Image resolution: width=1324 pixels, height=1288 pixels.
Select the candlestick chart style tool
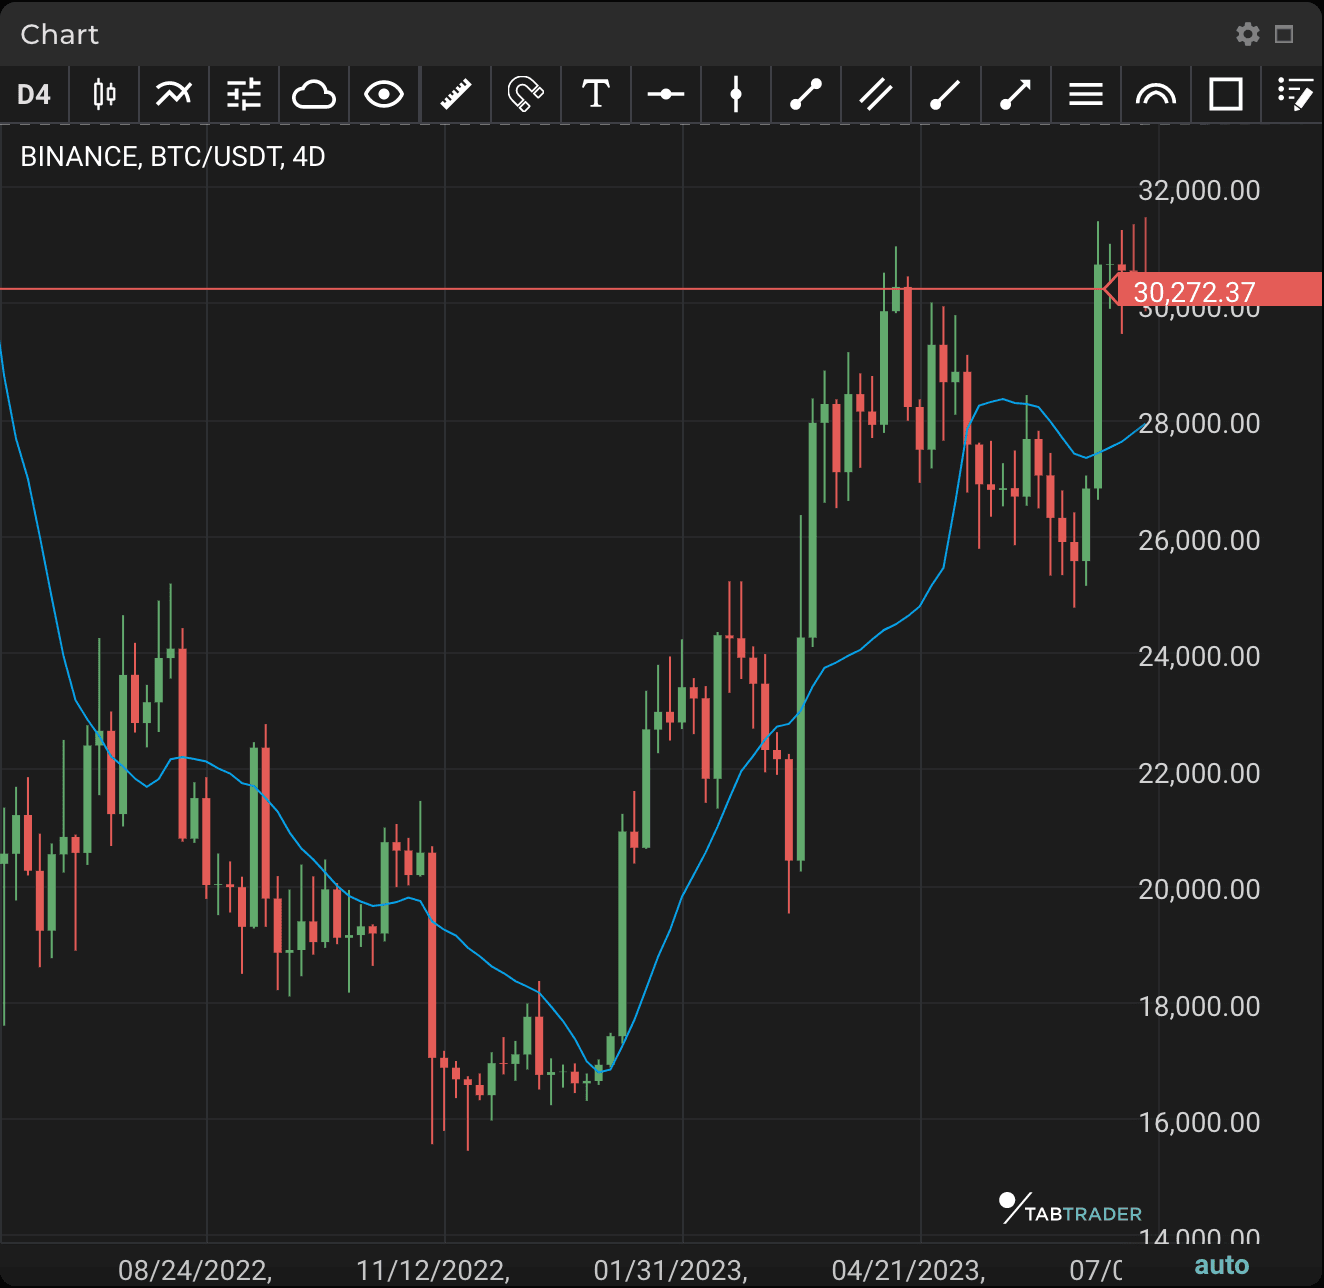click(x=103, y=94)
